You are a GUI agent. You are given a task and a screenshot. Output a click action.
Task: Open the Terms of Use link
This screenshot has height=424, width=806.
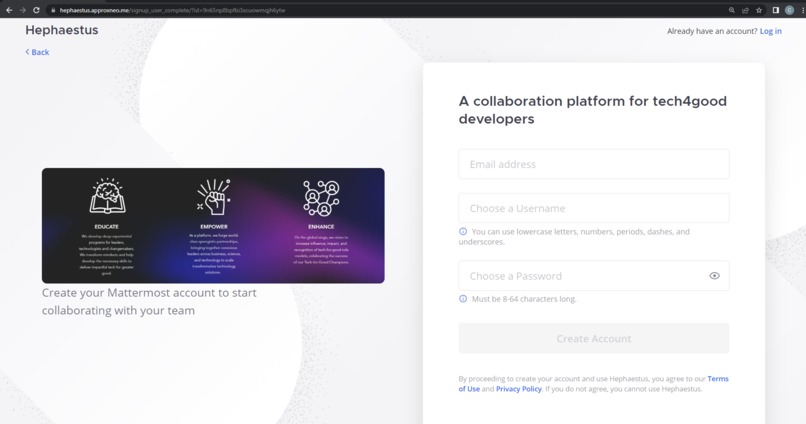[718, 379]
